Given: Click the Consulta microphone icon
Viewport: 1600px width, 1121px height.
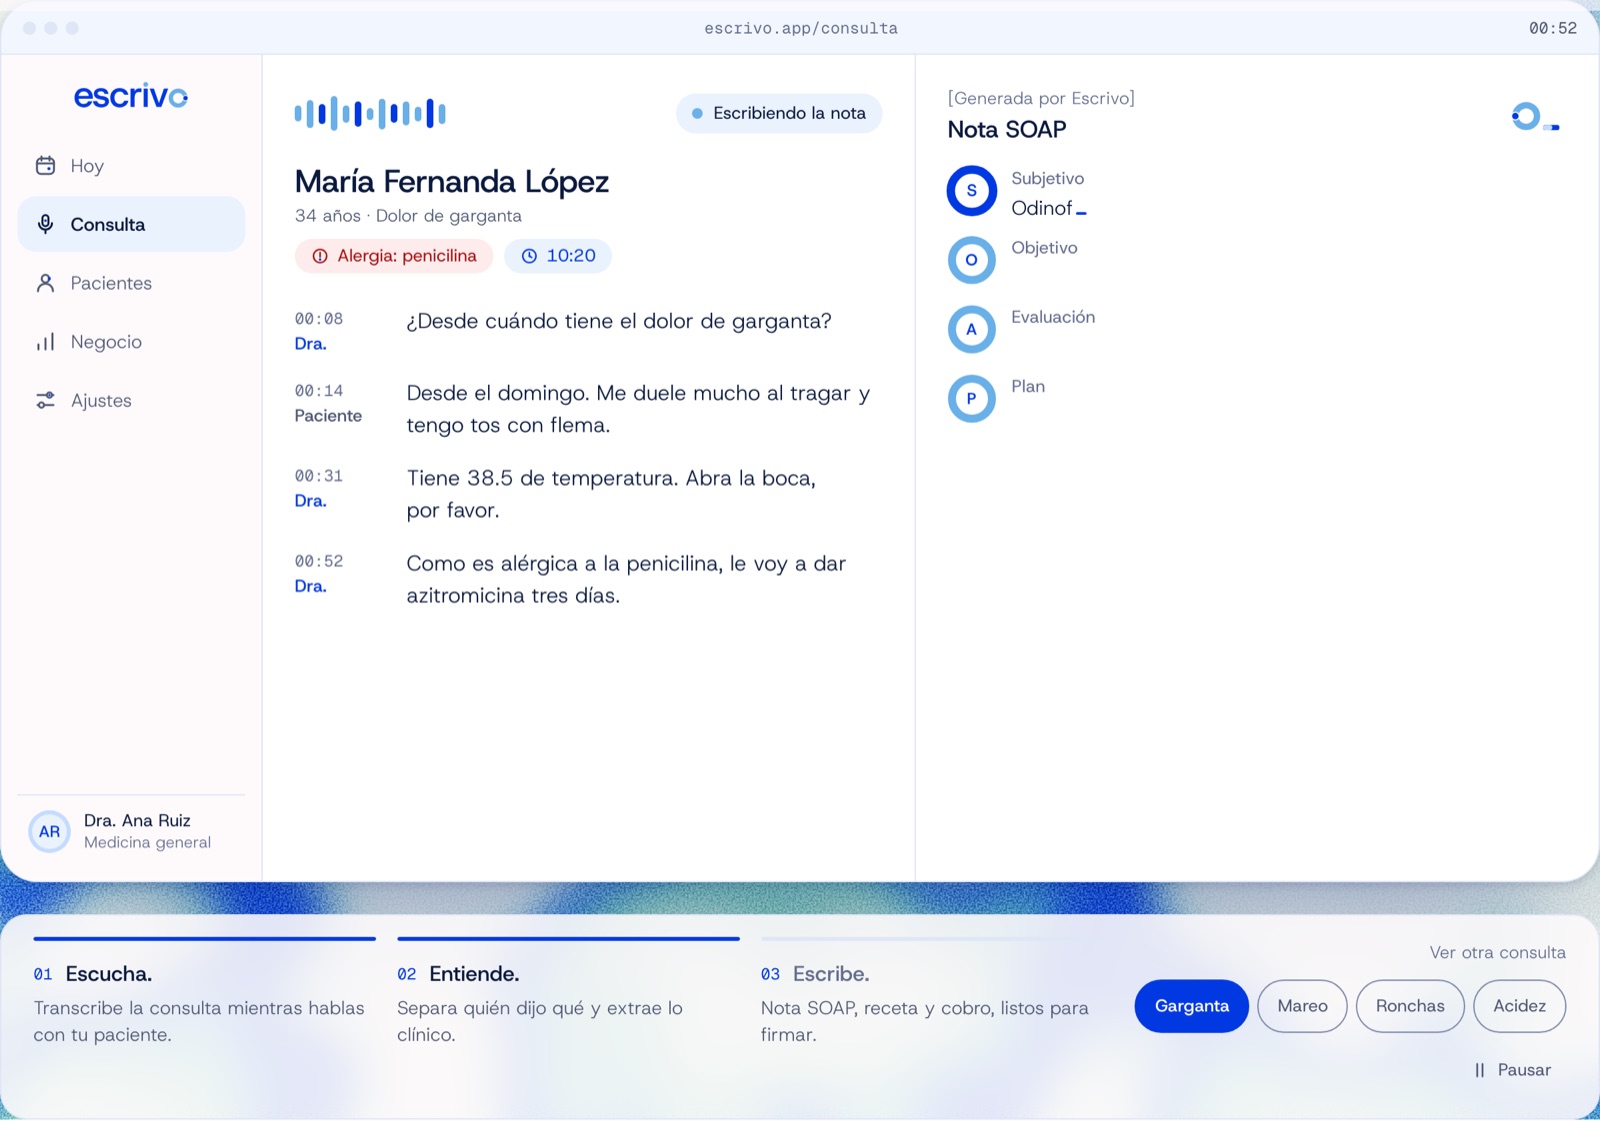Looking at the screenshot, I should 45,224.
